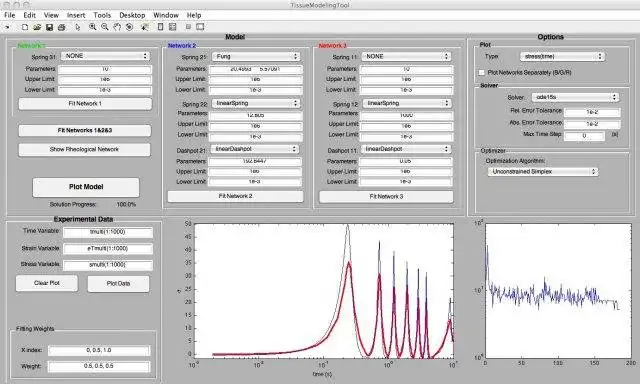
Task: Open the Spring 11 dropdown in Network 3
Action: point(407,56)
